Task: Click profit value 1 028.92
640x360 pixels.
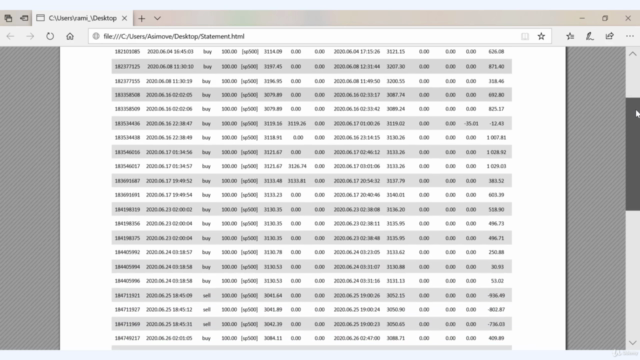Action: tap(496, 152)
